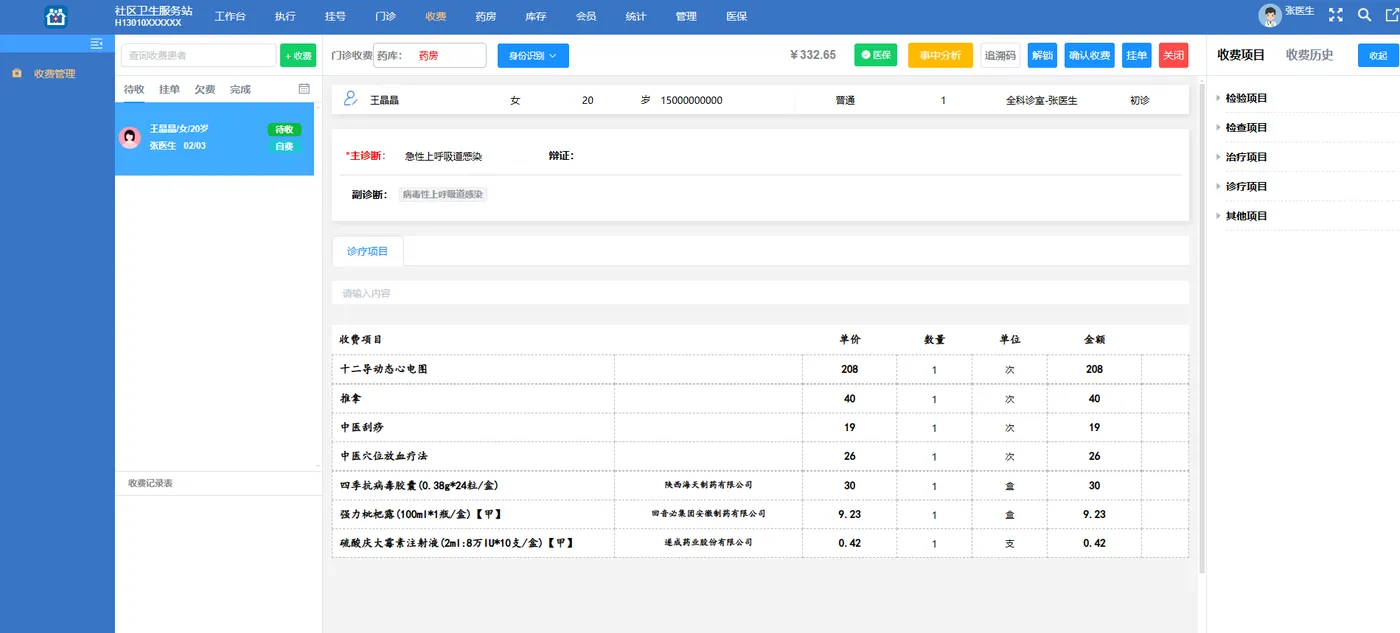Viewport: 1400px width, 633px height.
Task: Open the 挂号 menu
Action: click(335, 17)
